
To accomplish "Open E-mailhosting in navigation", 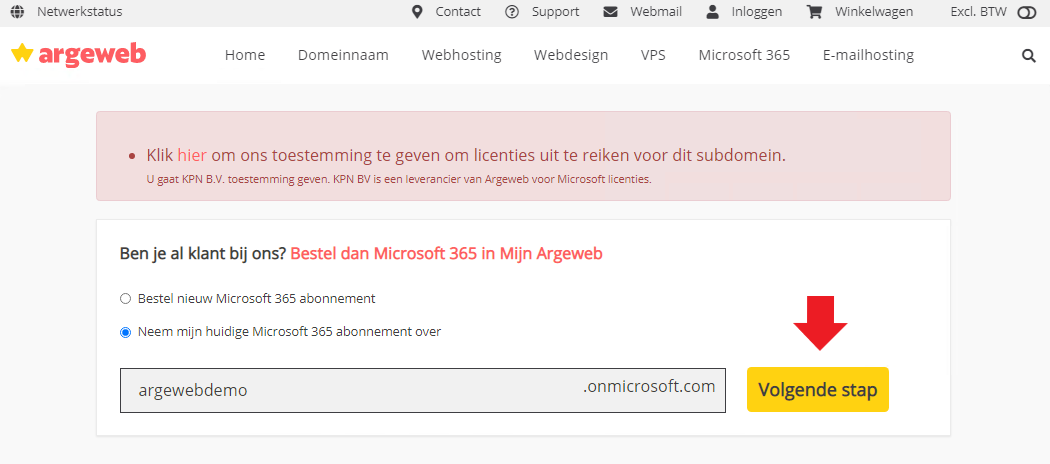I will tap(868, 55).
